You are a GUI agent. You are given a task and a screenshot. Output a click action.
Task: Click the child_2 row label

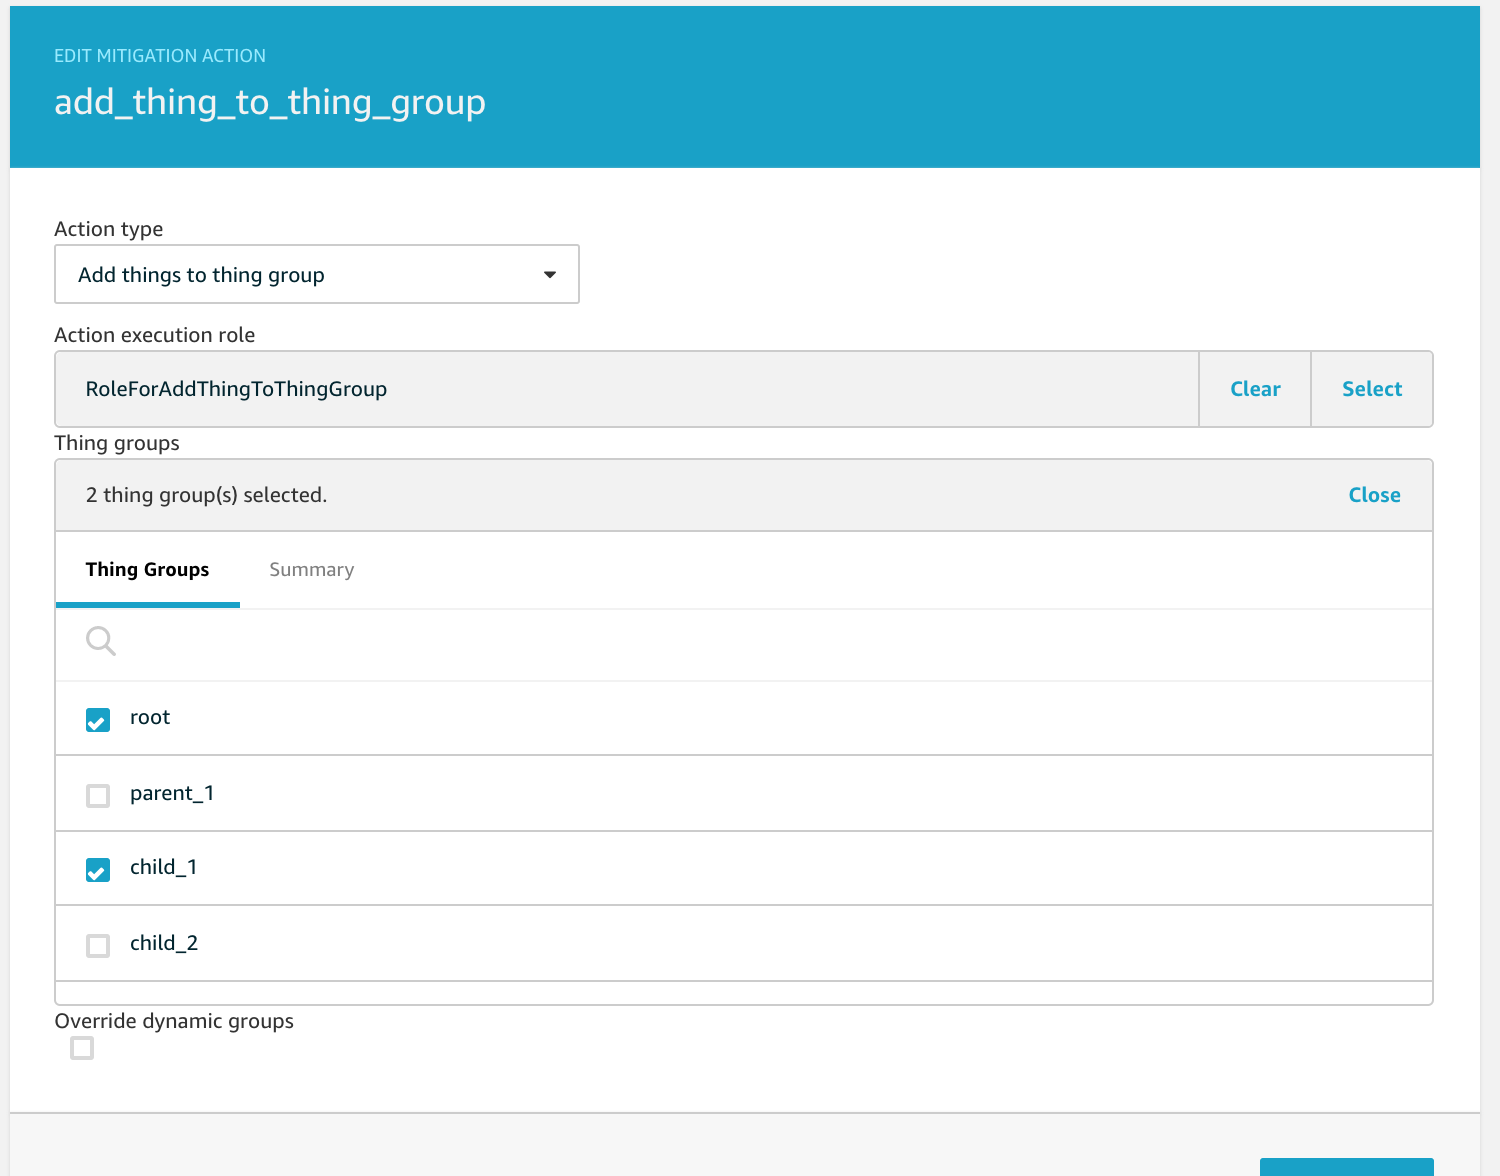click(x=164, y=944)
